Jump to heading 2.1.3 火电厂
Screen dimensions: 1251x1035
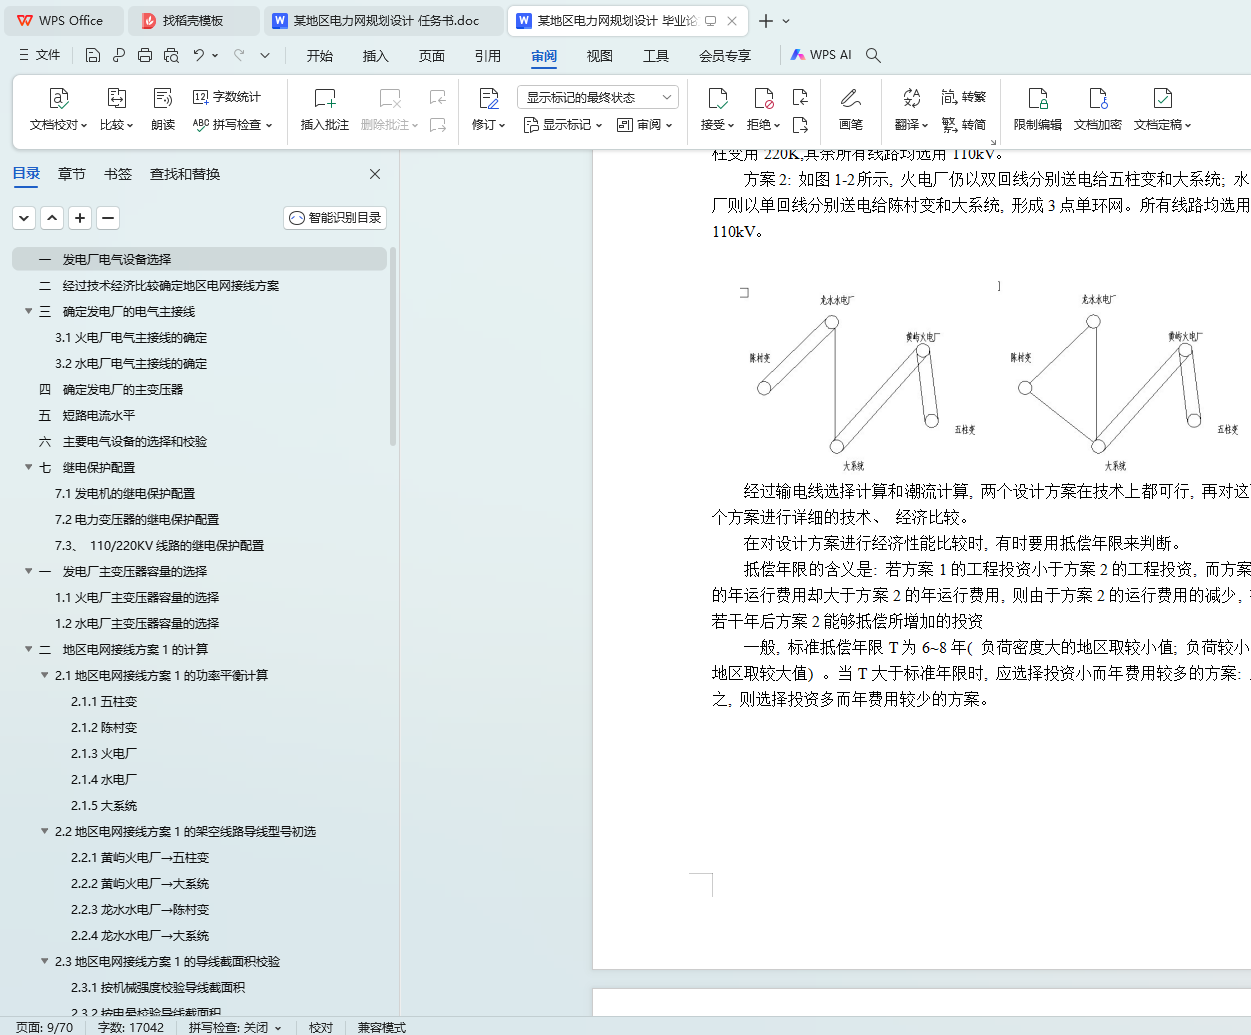coord(104,753)
